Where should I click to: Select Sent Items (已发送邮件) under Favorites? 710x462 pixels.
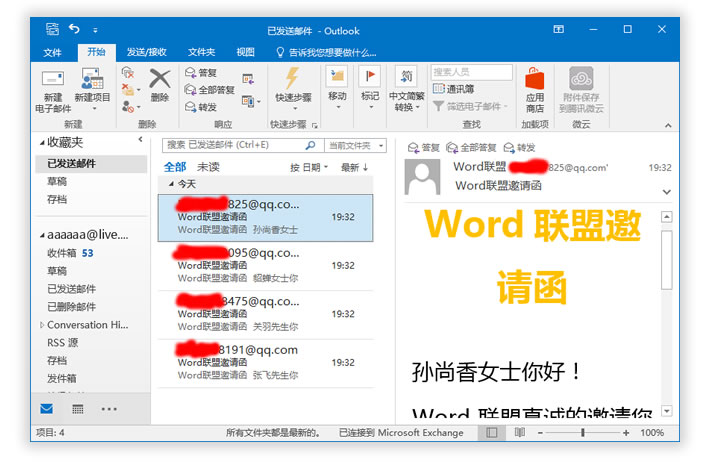tap(91, 163)
